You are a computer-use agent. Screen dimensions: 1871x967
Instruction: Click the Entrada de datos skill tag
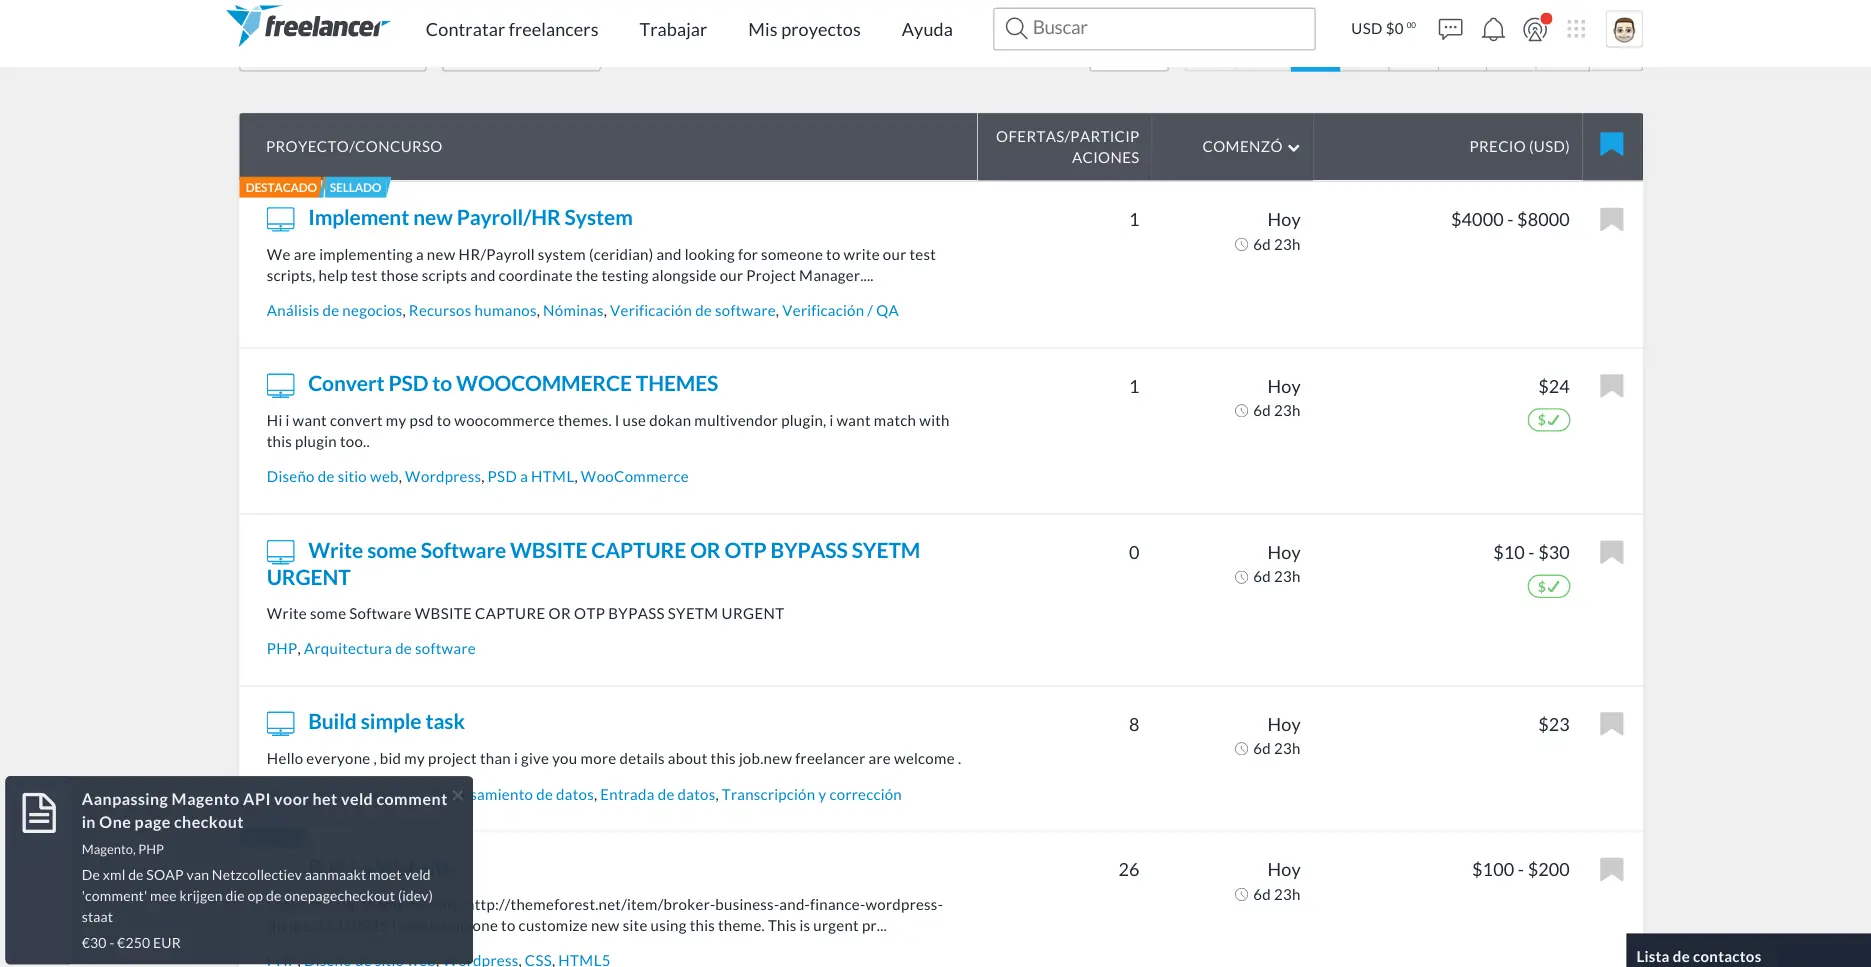click(658, 795)
